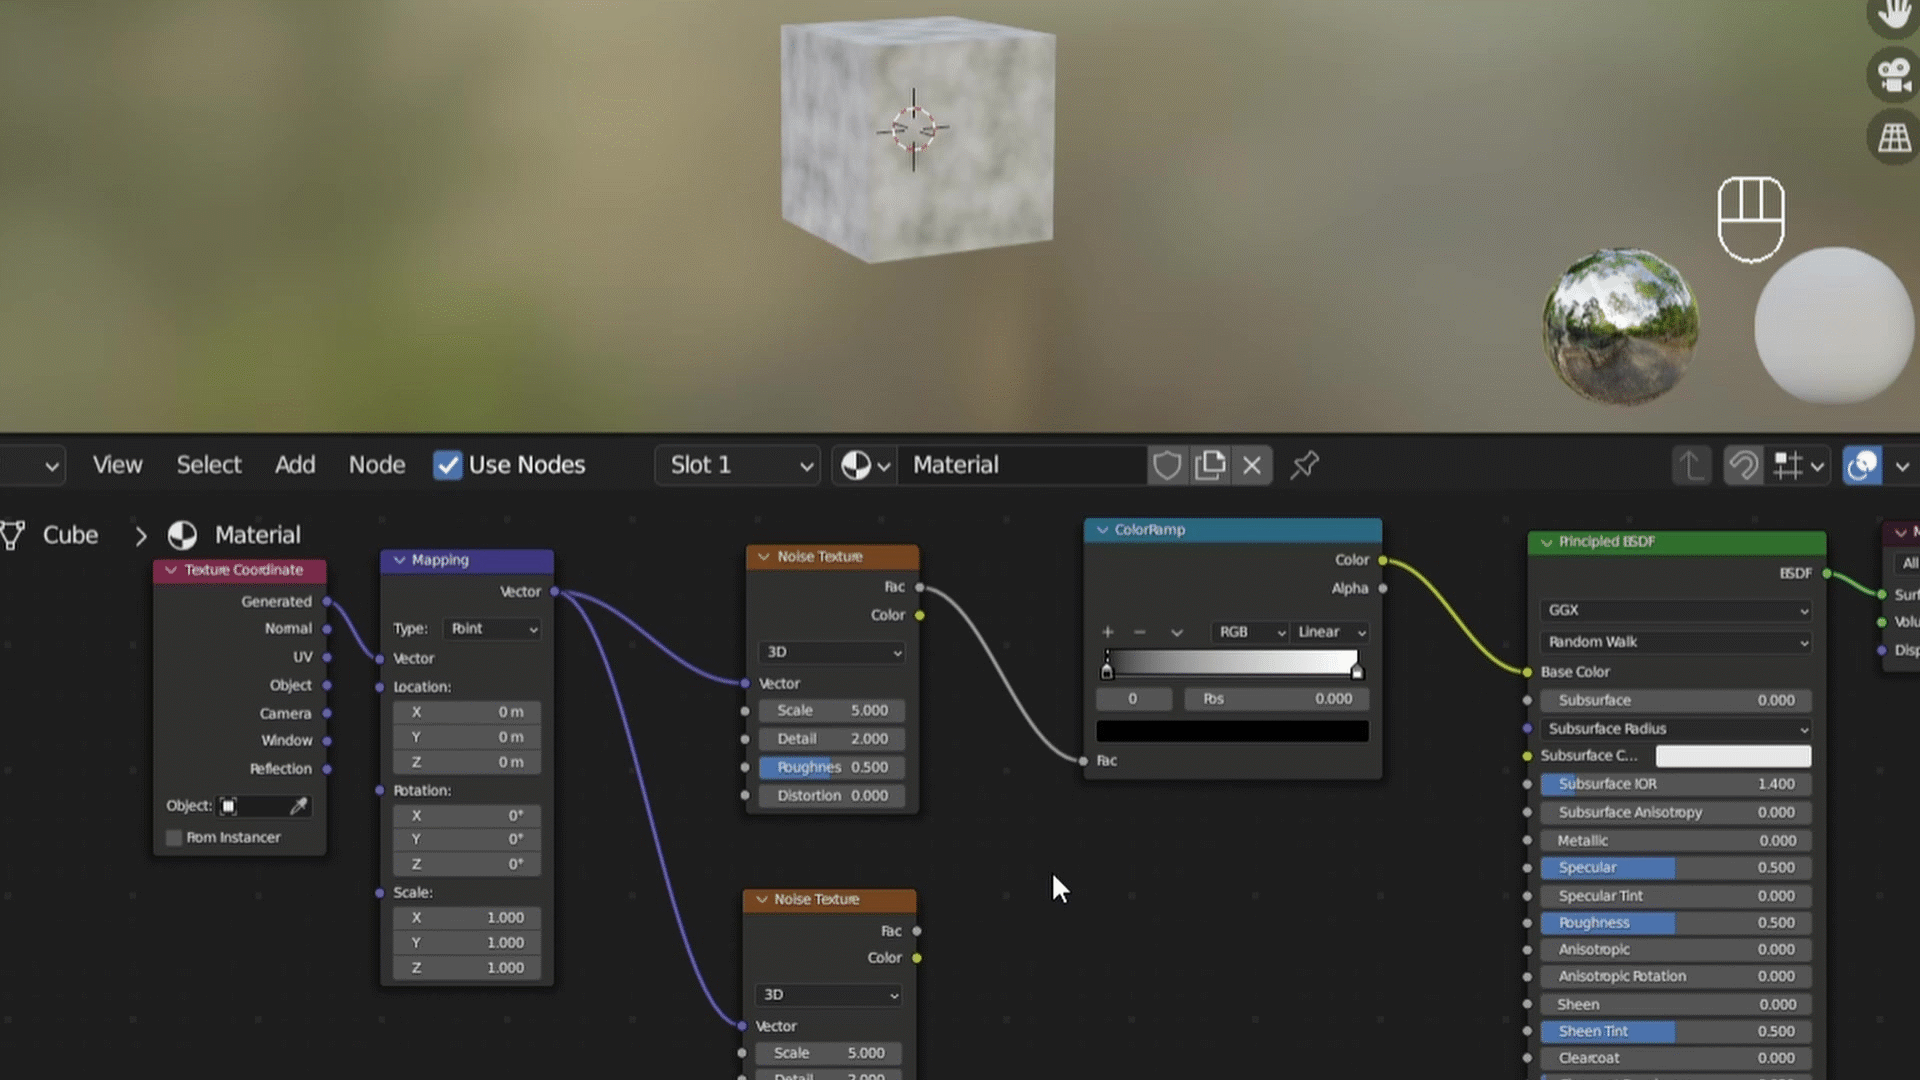Click Slot 1 material slot button
Image resolution: width=1920 pixels, height=1080 pixels.
[738, 464]
